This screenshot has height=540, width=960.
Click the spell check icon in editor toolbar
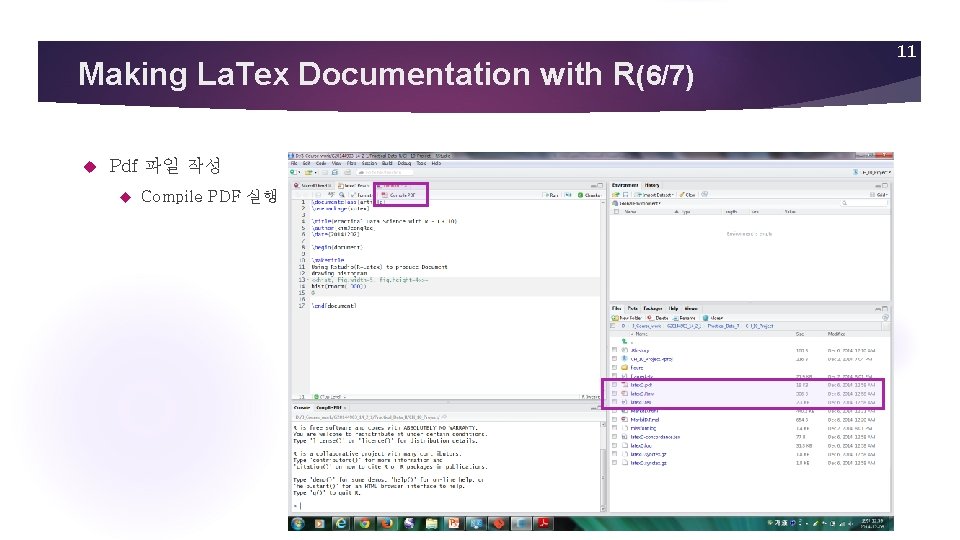tap(331, 195)
